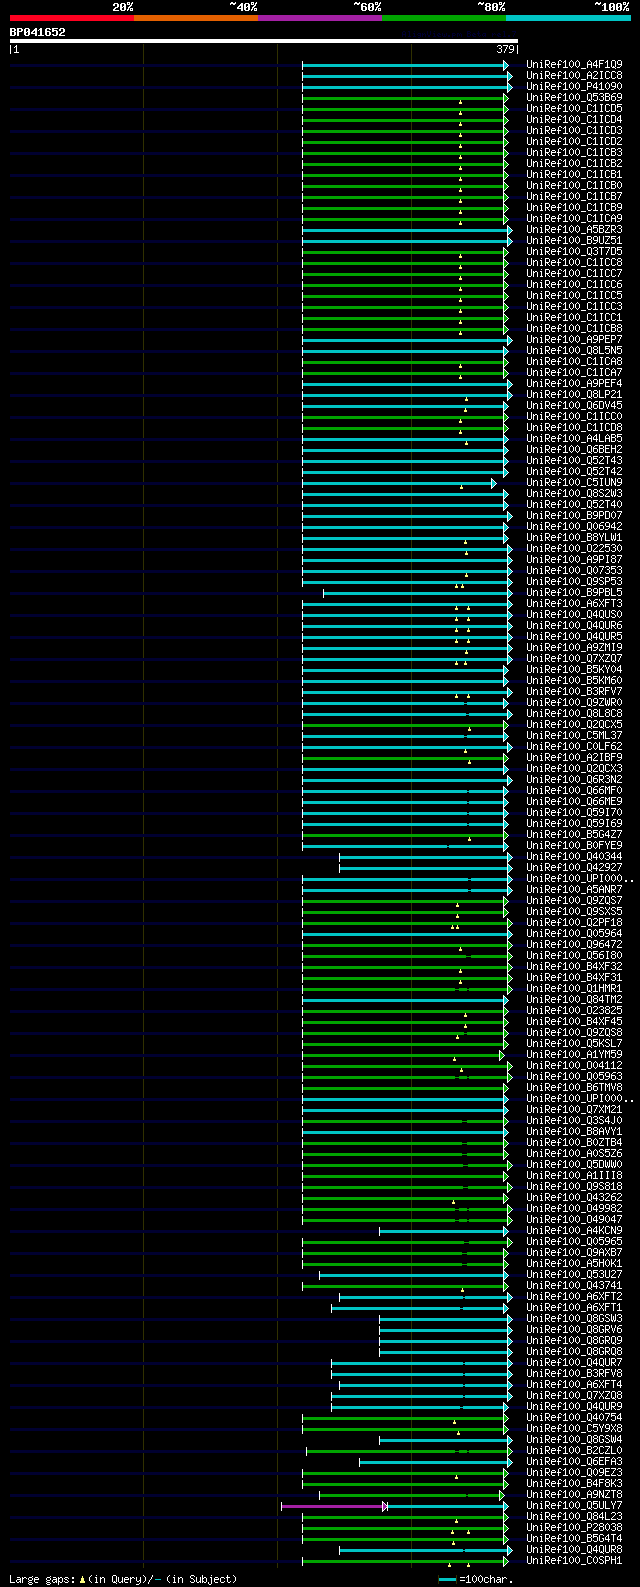Click the purple ~60% identity legend segment
Screen dimensions: 640x1587
point(319,17)
